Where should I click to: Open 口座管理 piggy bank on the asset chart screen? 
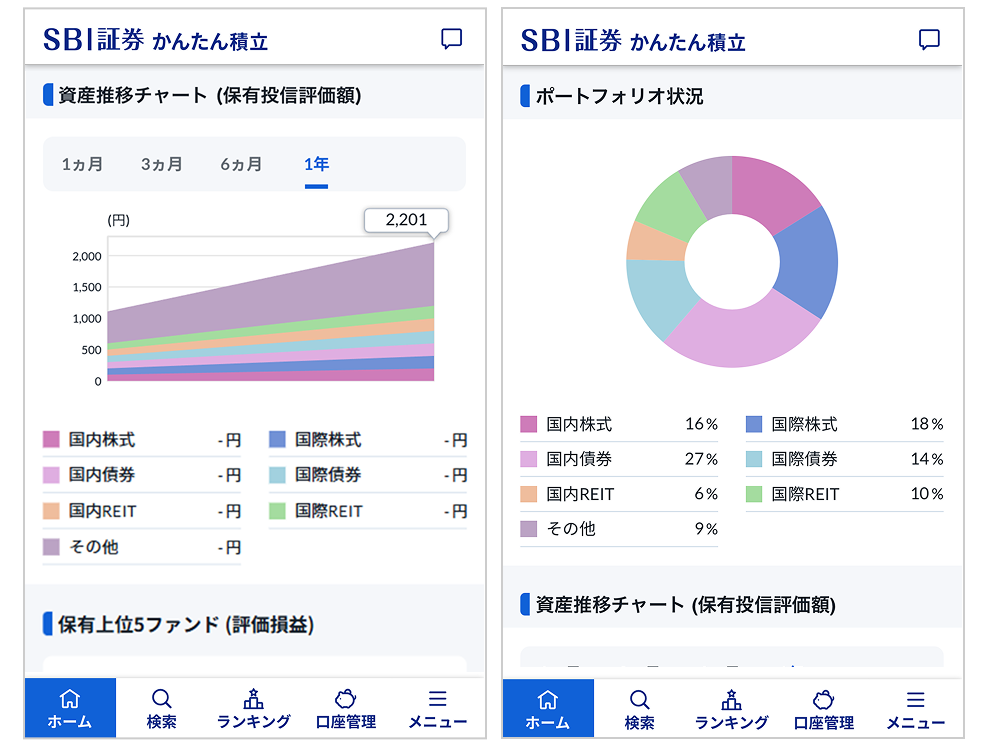[x=346, y=708]
